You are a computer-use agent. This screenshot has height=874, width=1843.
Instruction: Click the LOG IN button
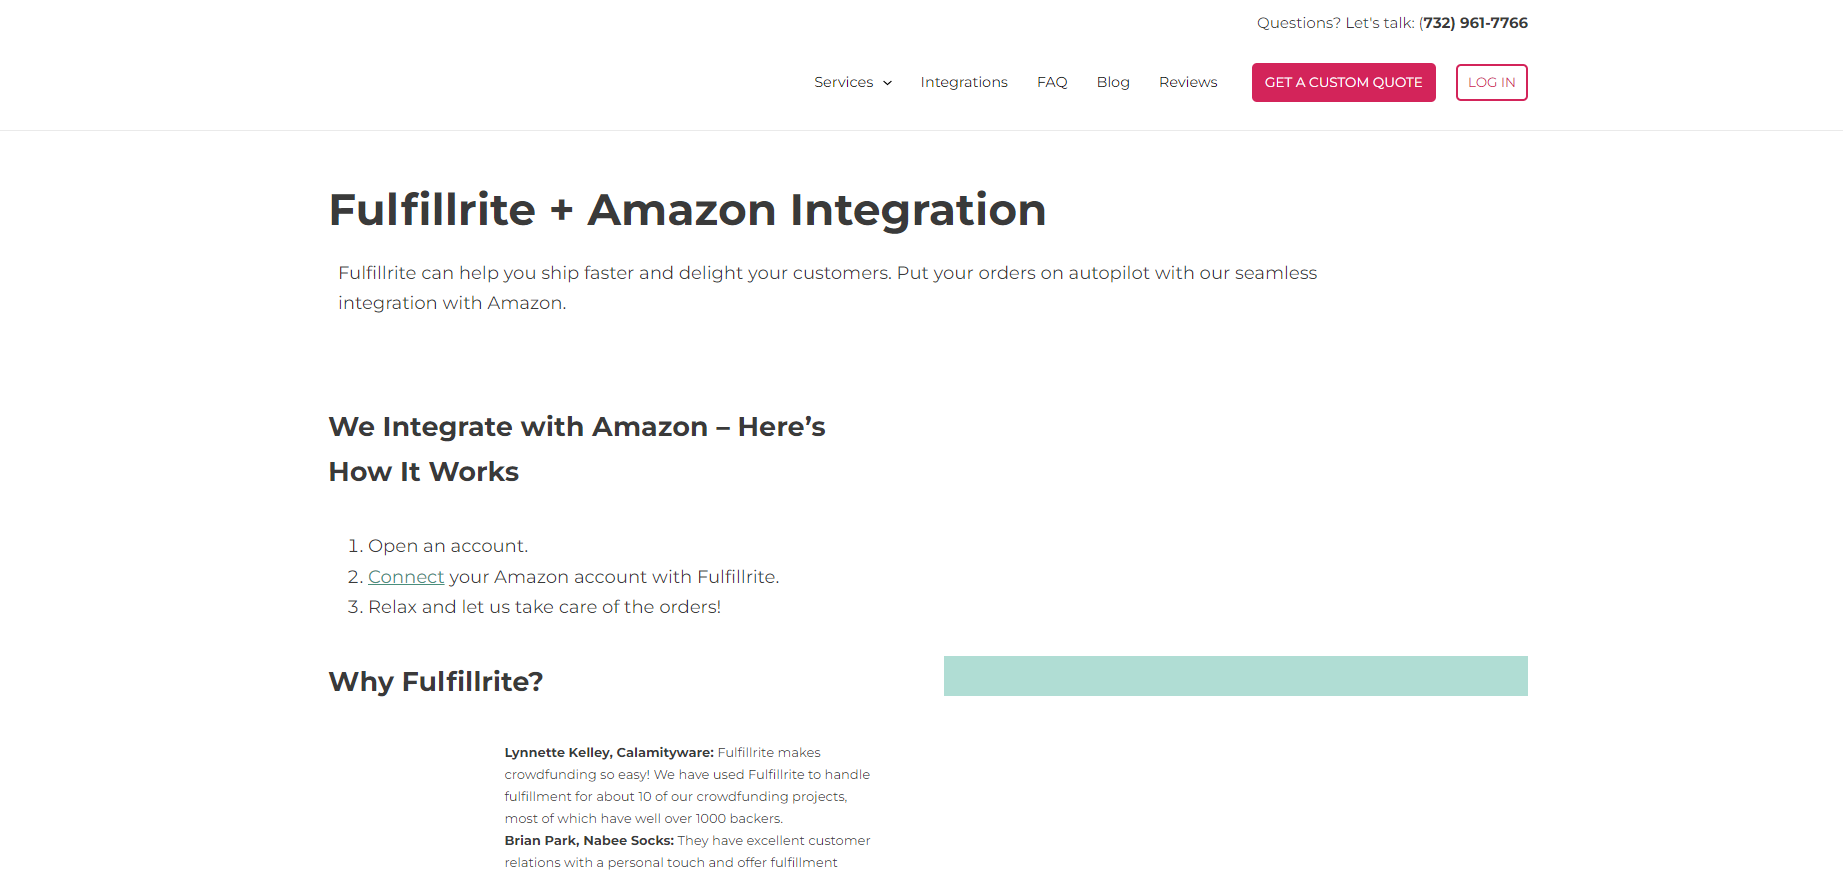[1491, 82]
